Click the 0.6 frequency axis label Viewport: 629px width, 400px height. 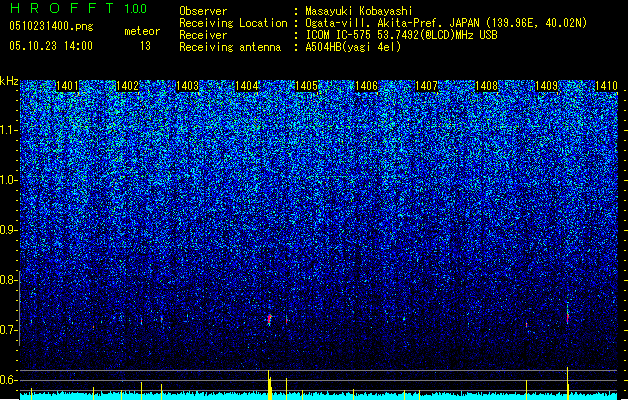pyautogui.click(x=8, y=380)
